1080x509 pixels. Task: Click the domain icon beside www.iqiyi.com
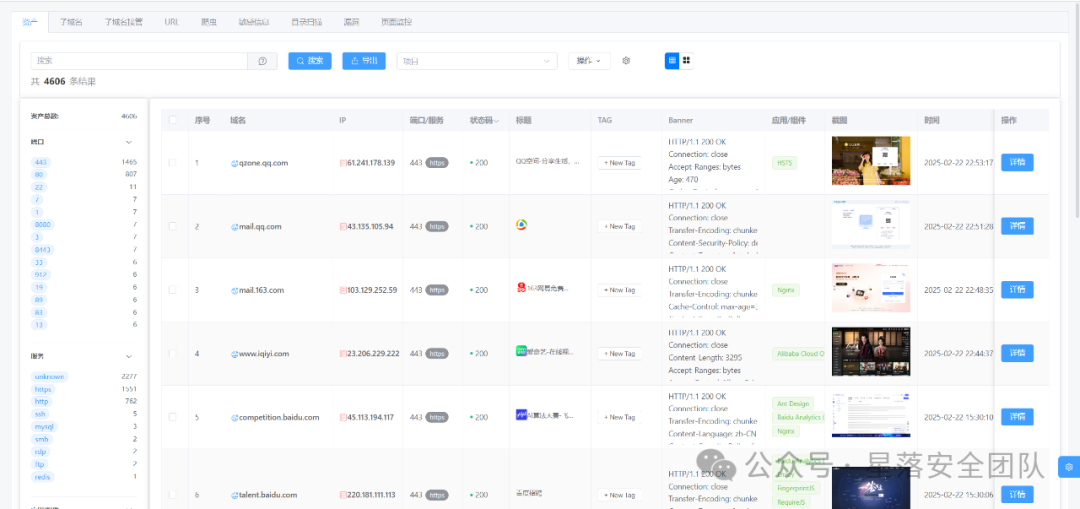pos(234,353)
